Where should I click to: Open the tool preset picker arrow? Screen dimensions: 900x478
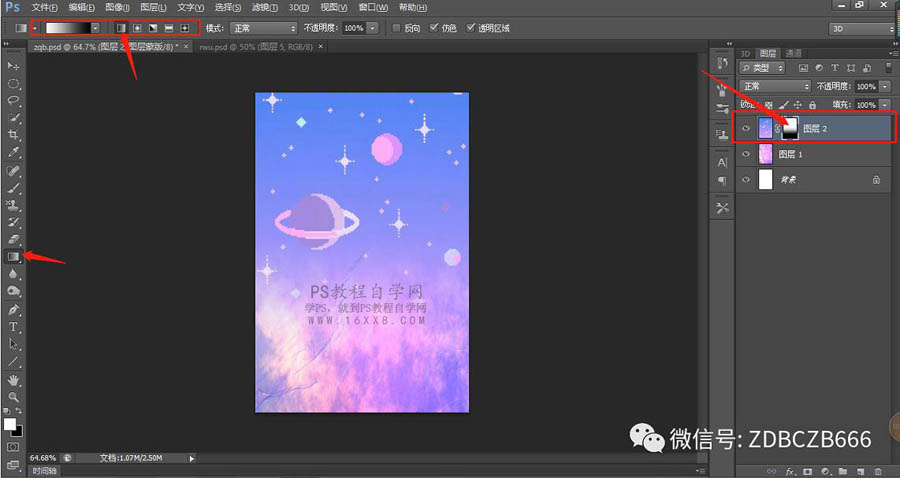34,28
